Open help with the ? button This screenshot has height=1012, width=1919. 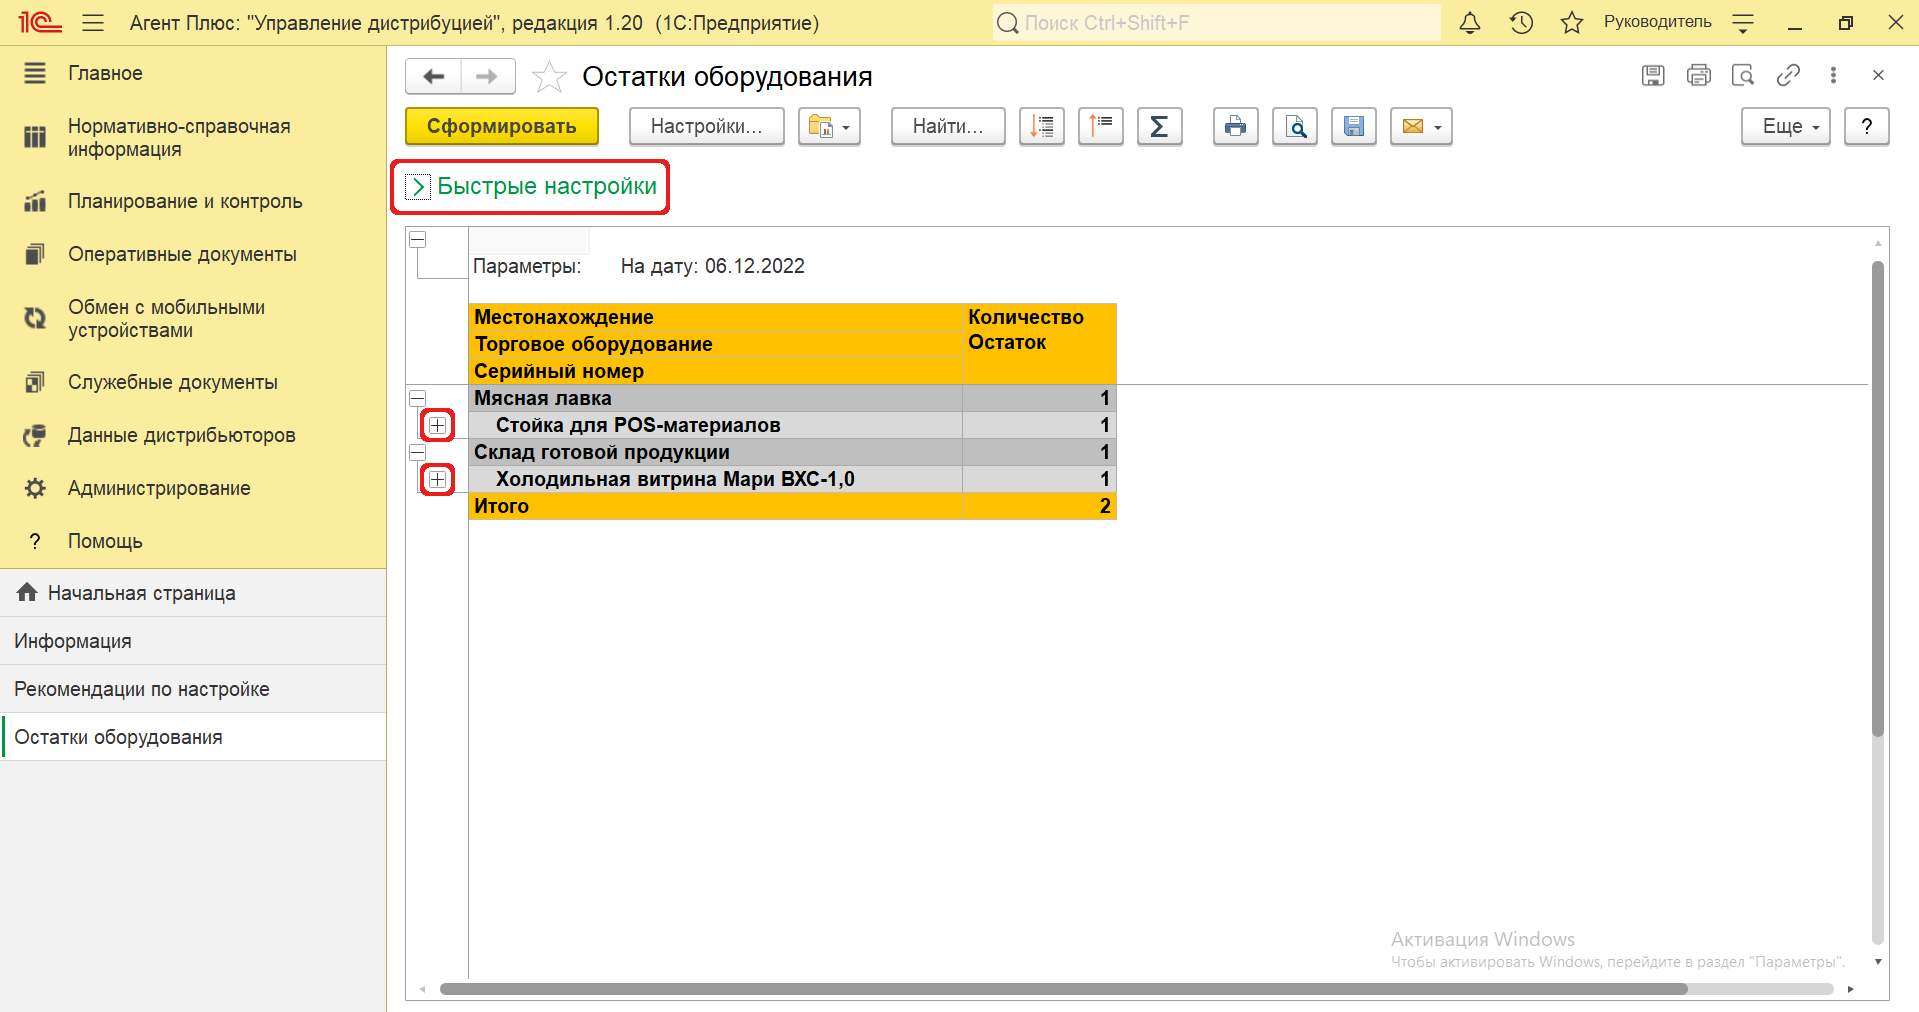click(1867, 126)
